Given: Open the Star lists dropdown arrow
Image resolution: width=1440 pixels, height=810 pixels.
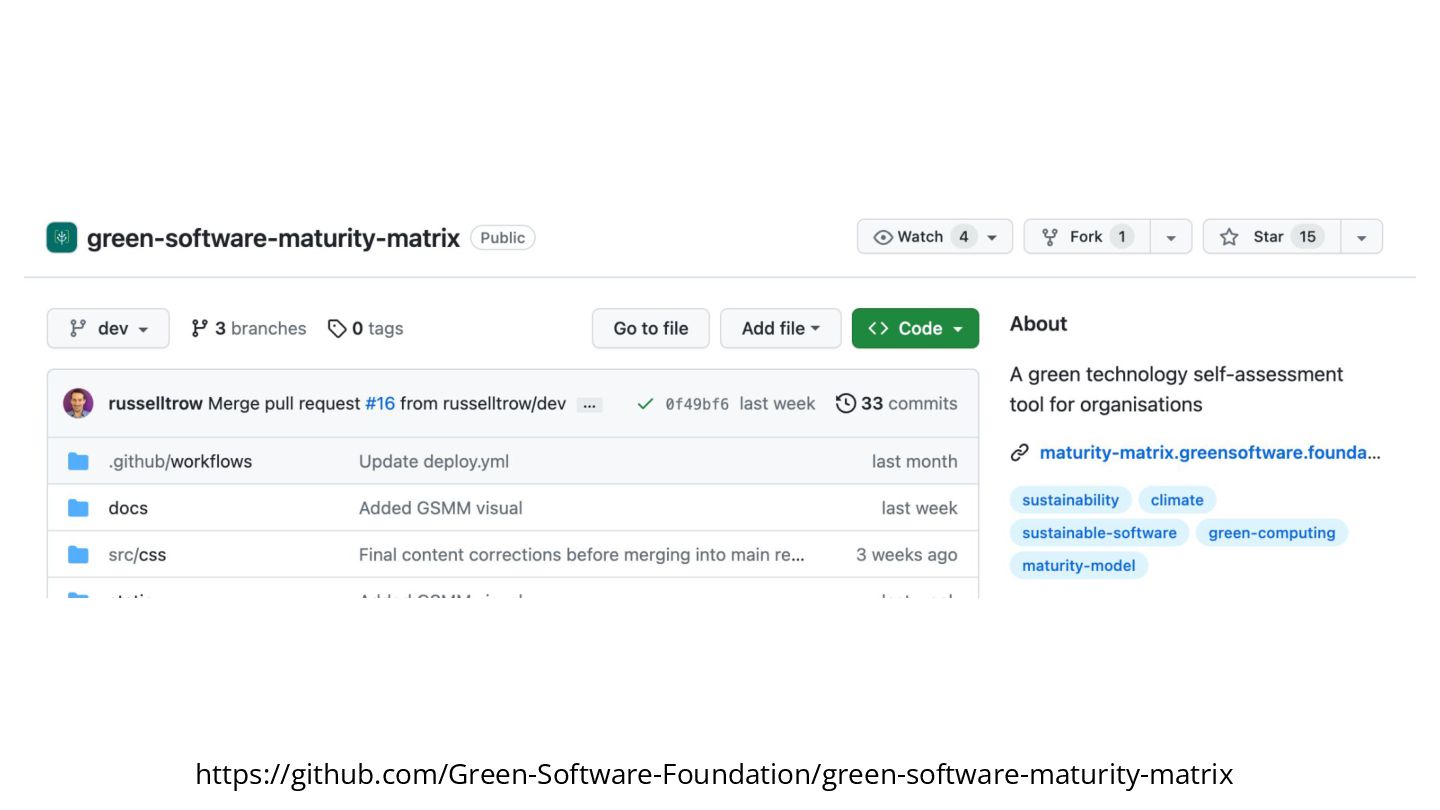Looking at the screenshot, I should pyautogui.click(x=1361, y=238).
